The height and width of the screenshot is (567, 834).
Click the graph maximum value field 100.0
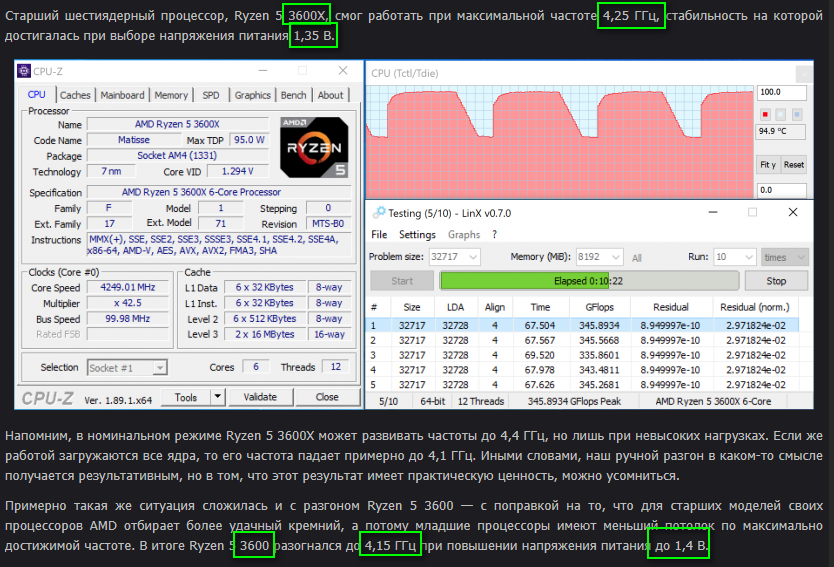point(781,92)
